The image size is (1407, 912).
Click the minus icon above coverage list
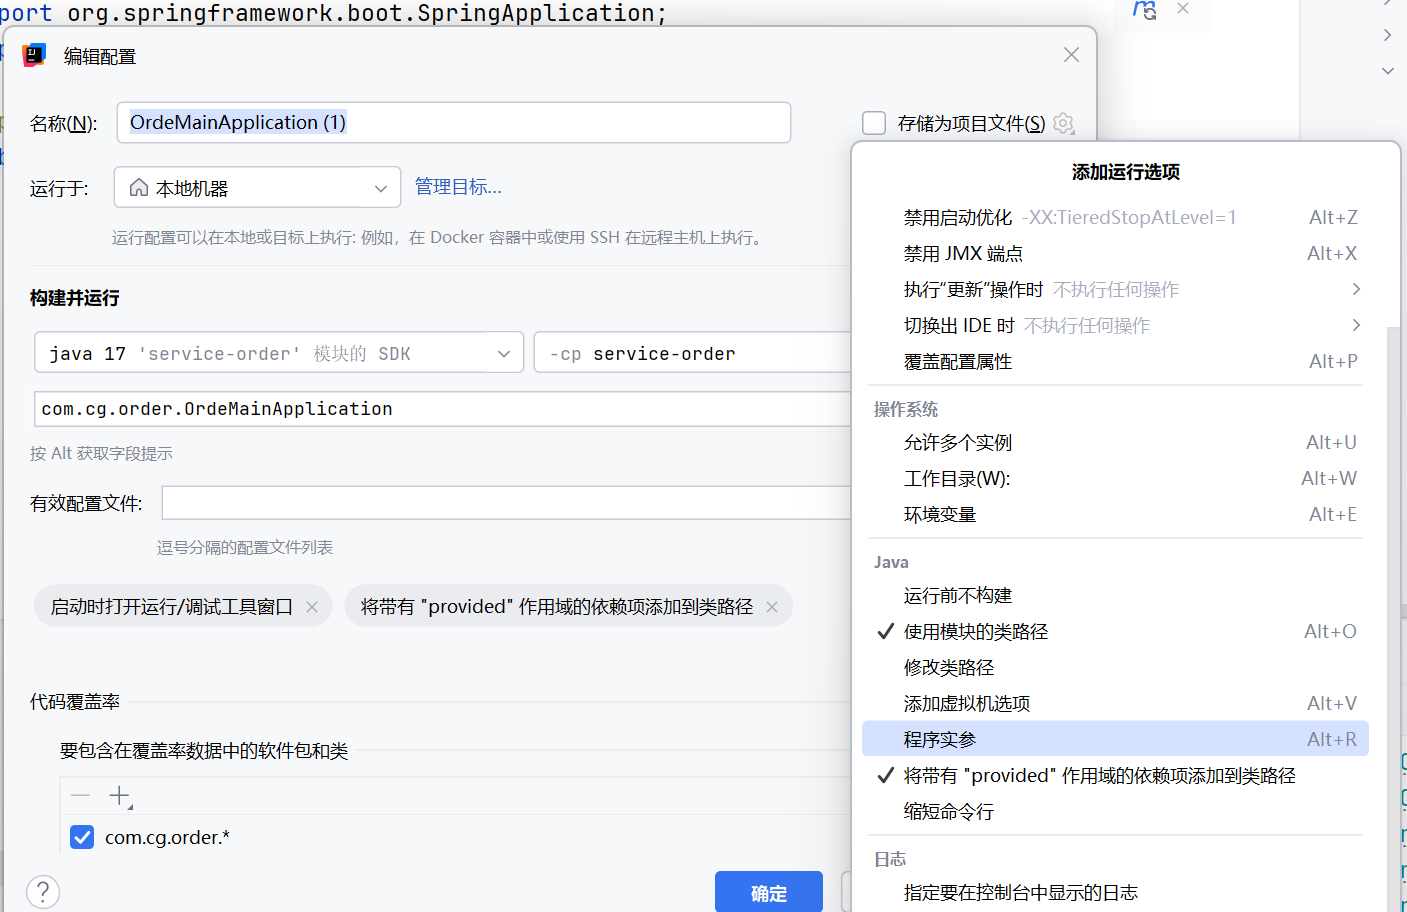(x=80, y=795)
